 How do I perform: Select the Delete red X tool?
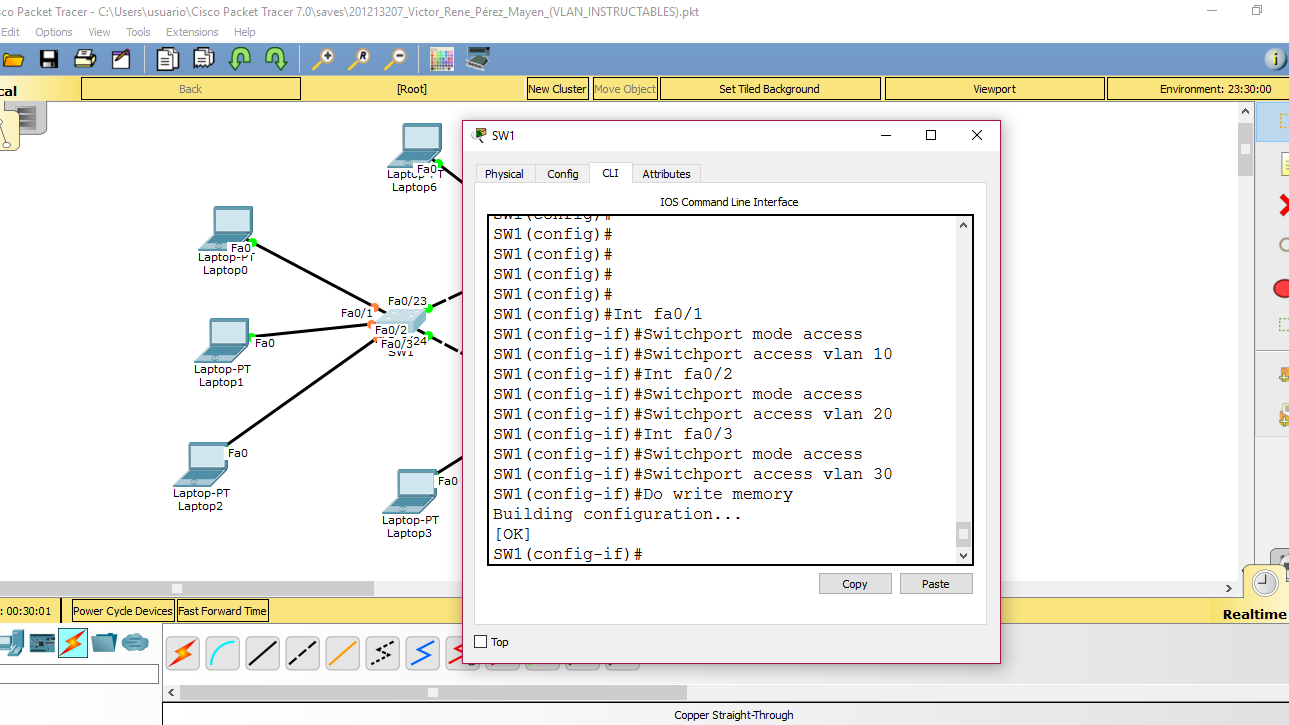click(x=1283, y=206)
